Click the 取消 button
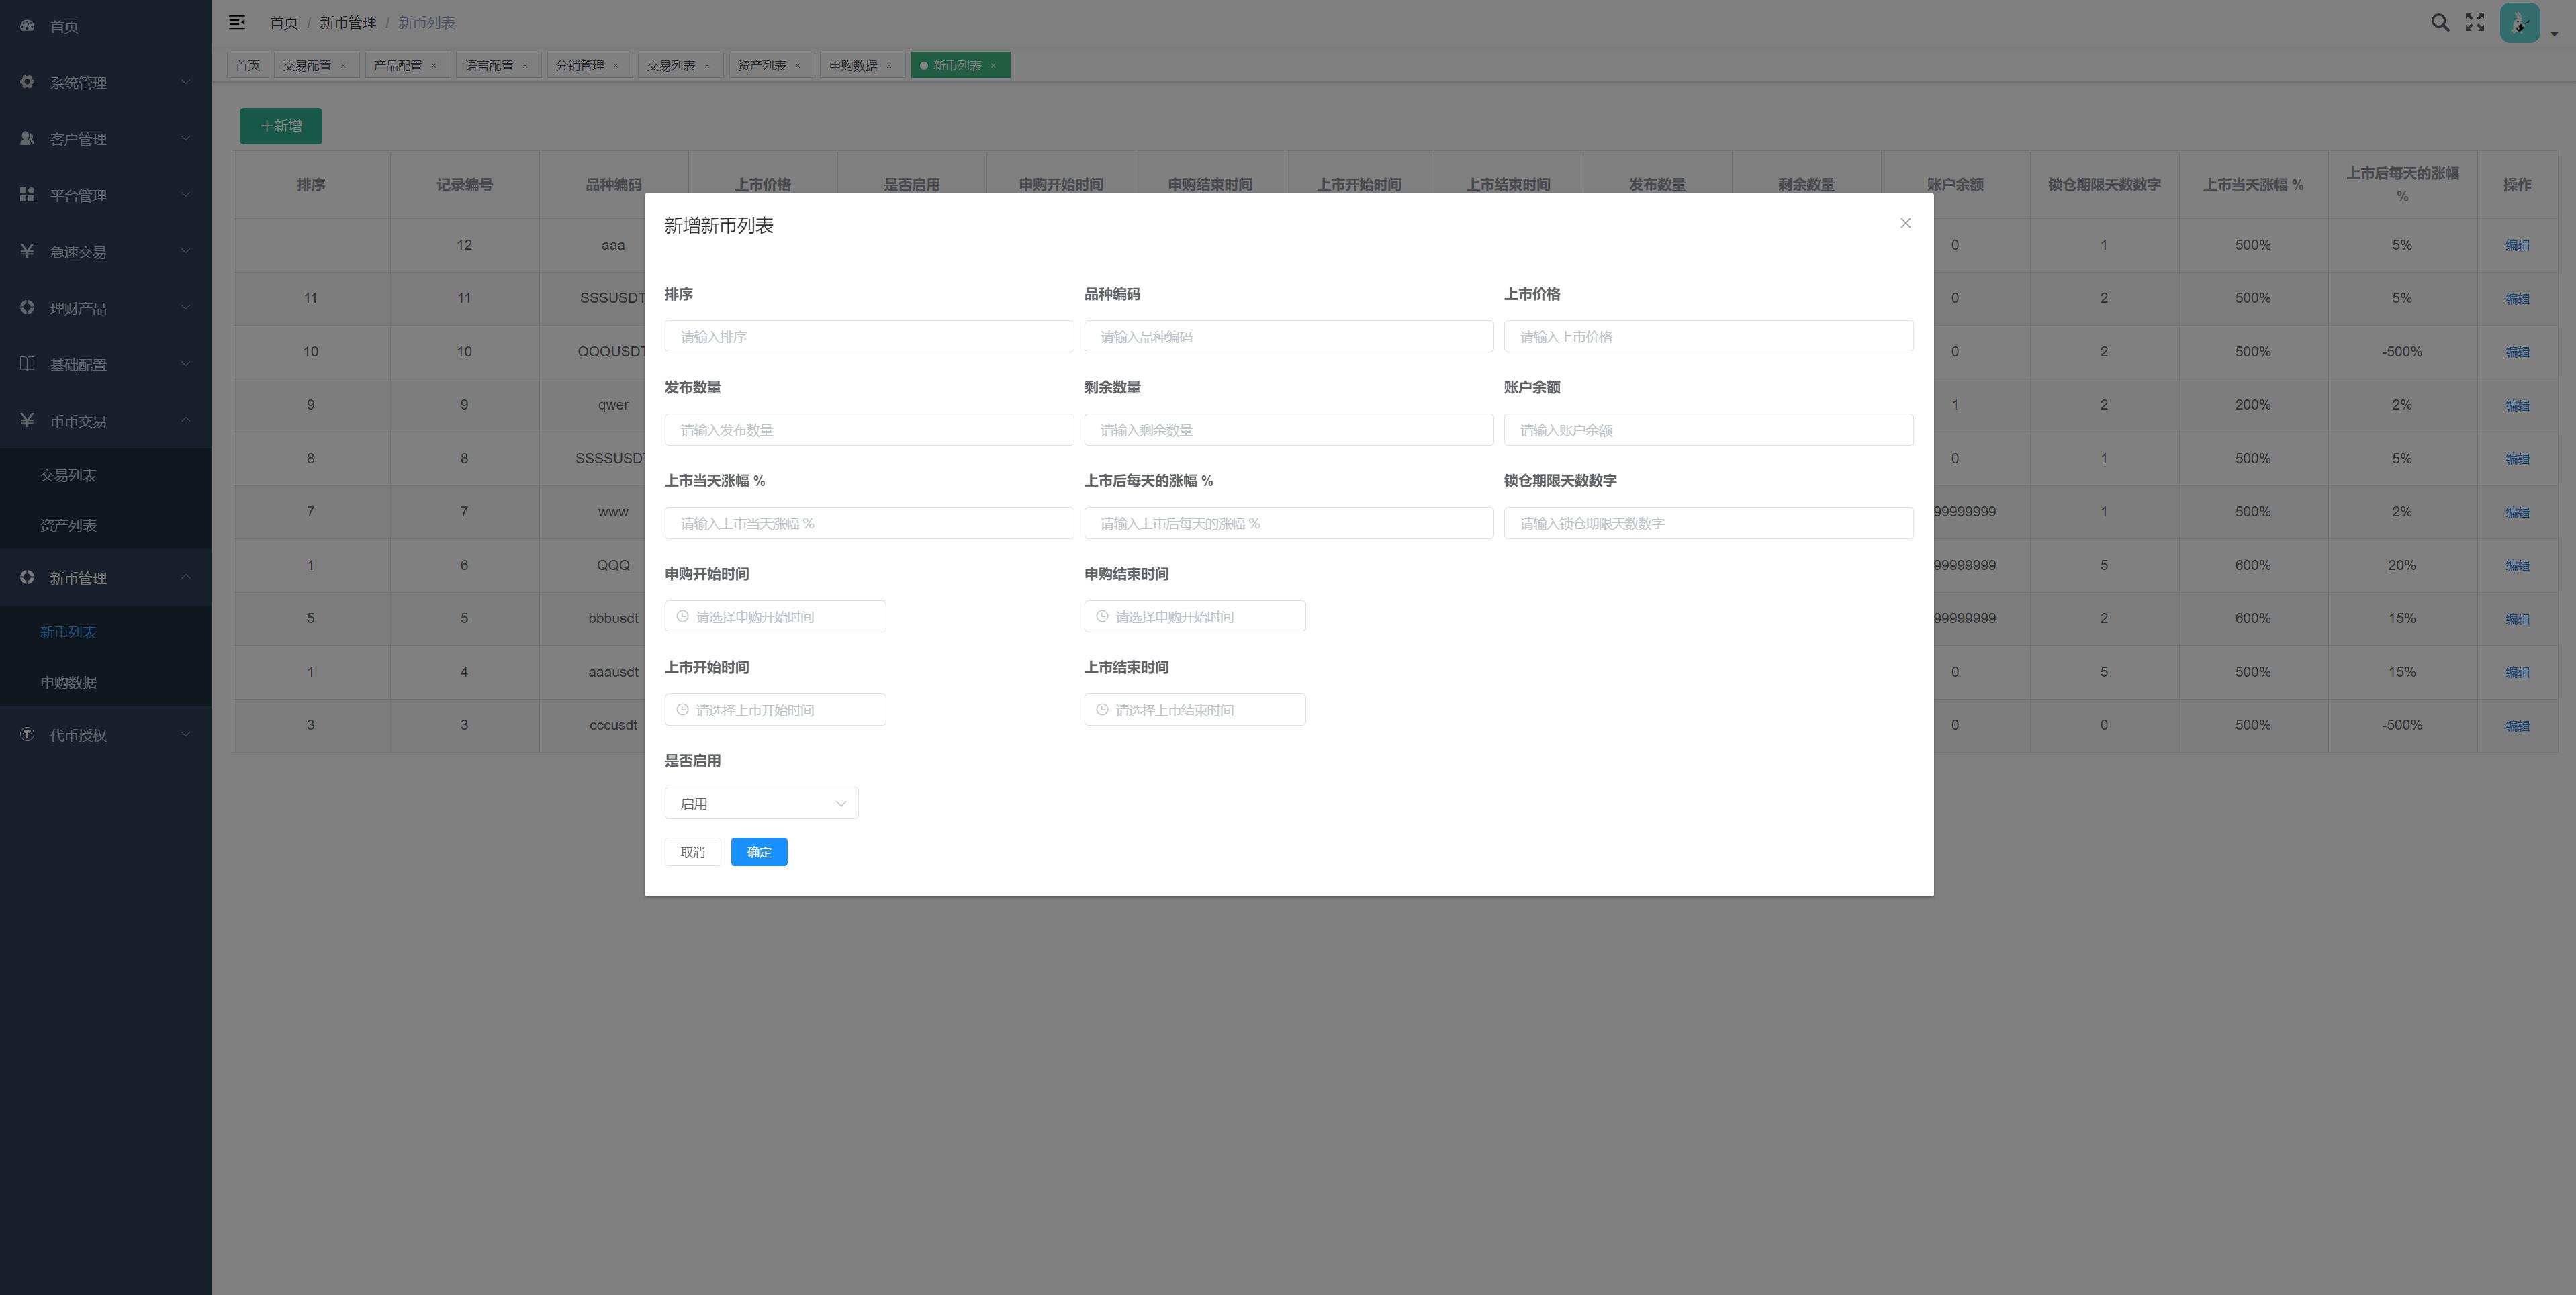 692,852
